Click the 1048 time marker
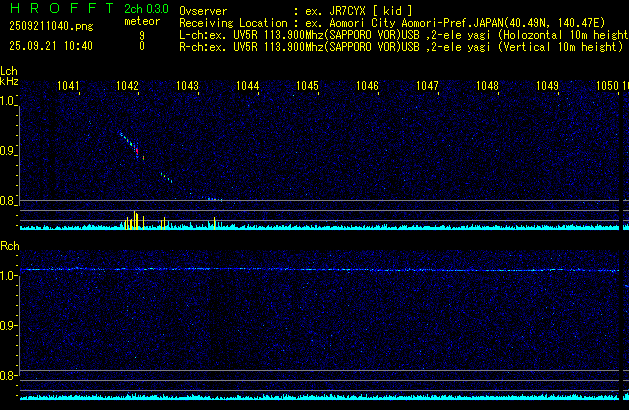Image resolution: width=629 pixels, height=410 pixels. [487, 87]
